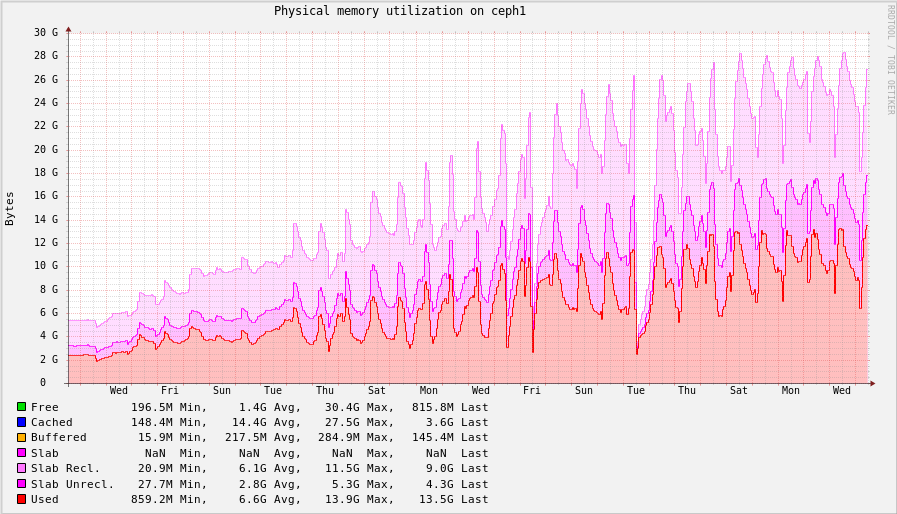Click the green Free legend swatch

click(x=21, y=407)
